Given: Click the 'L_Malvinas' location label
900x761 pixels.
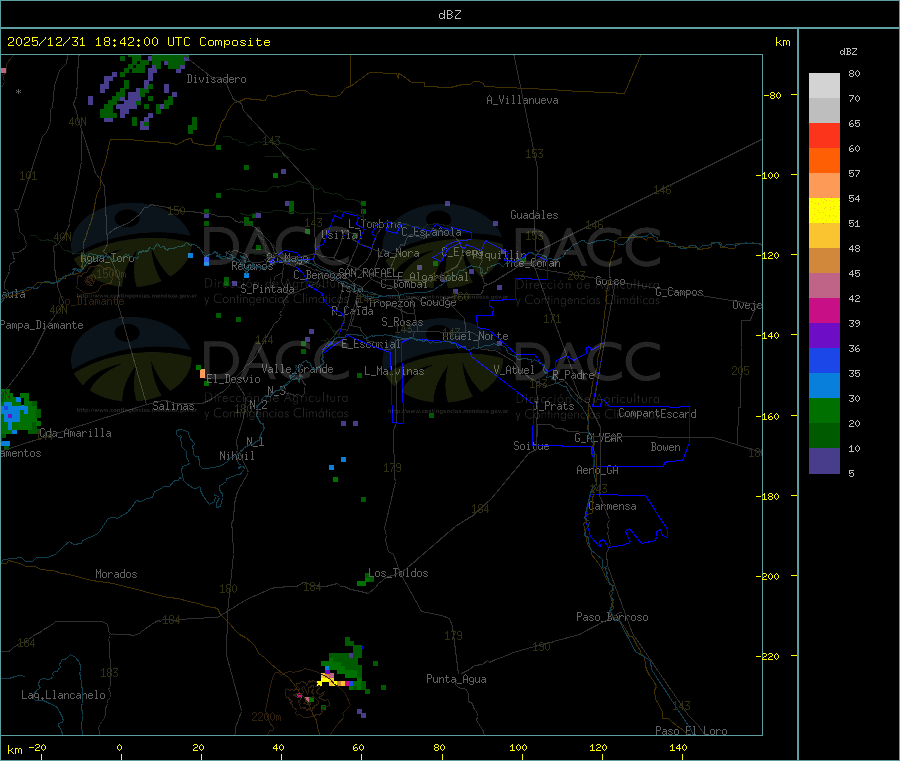Looking at the screenshot, I should 394,371.
